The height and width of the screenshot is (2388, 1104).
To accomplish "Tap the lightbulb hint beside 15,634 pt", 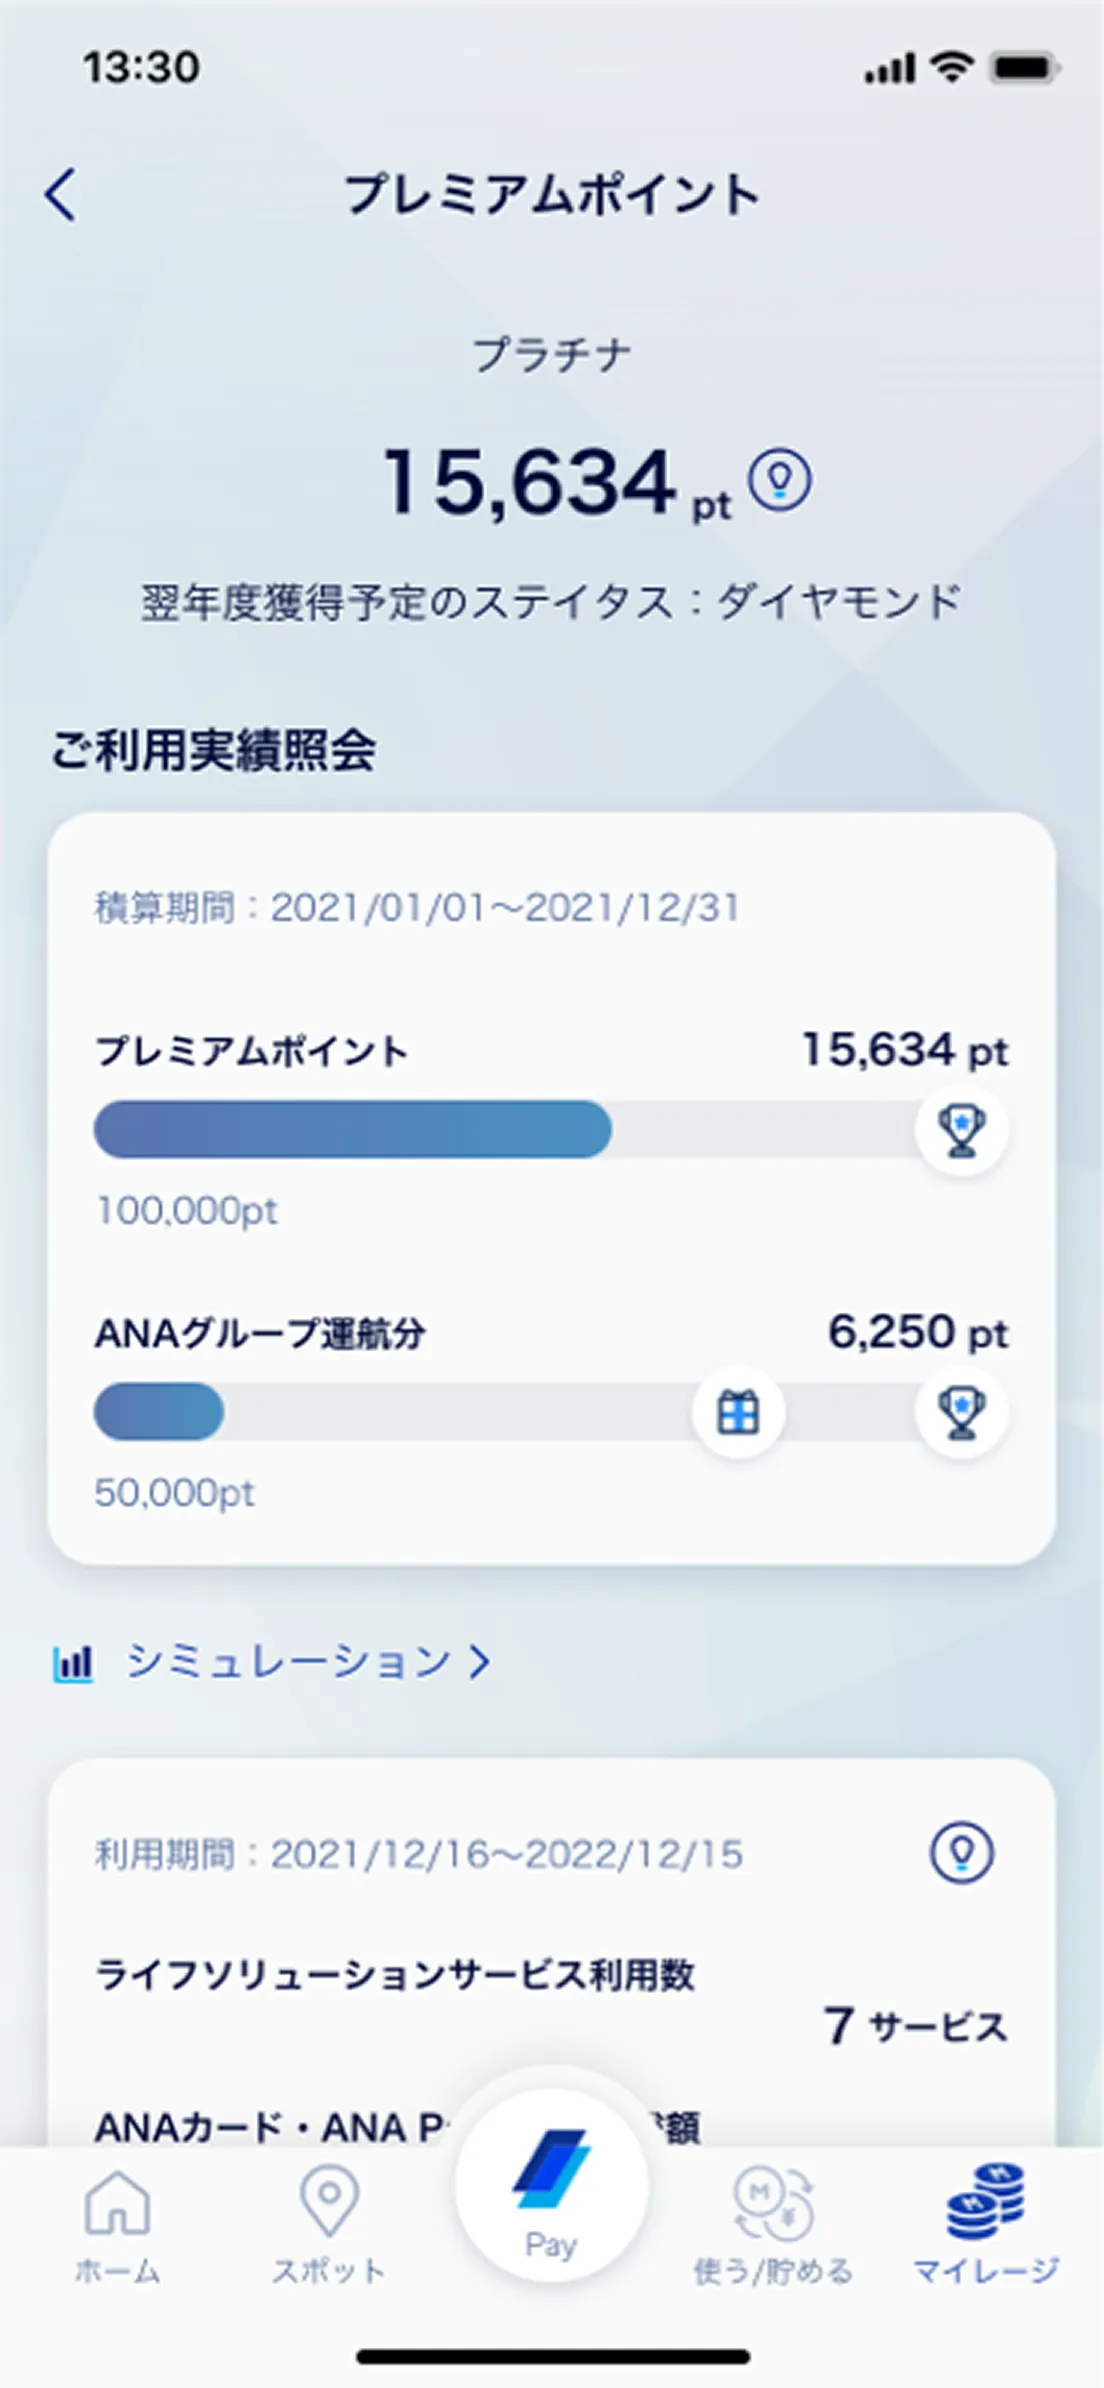I will point(781,481).
